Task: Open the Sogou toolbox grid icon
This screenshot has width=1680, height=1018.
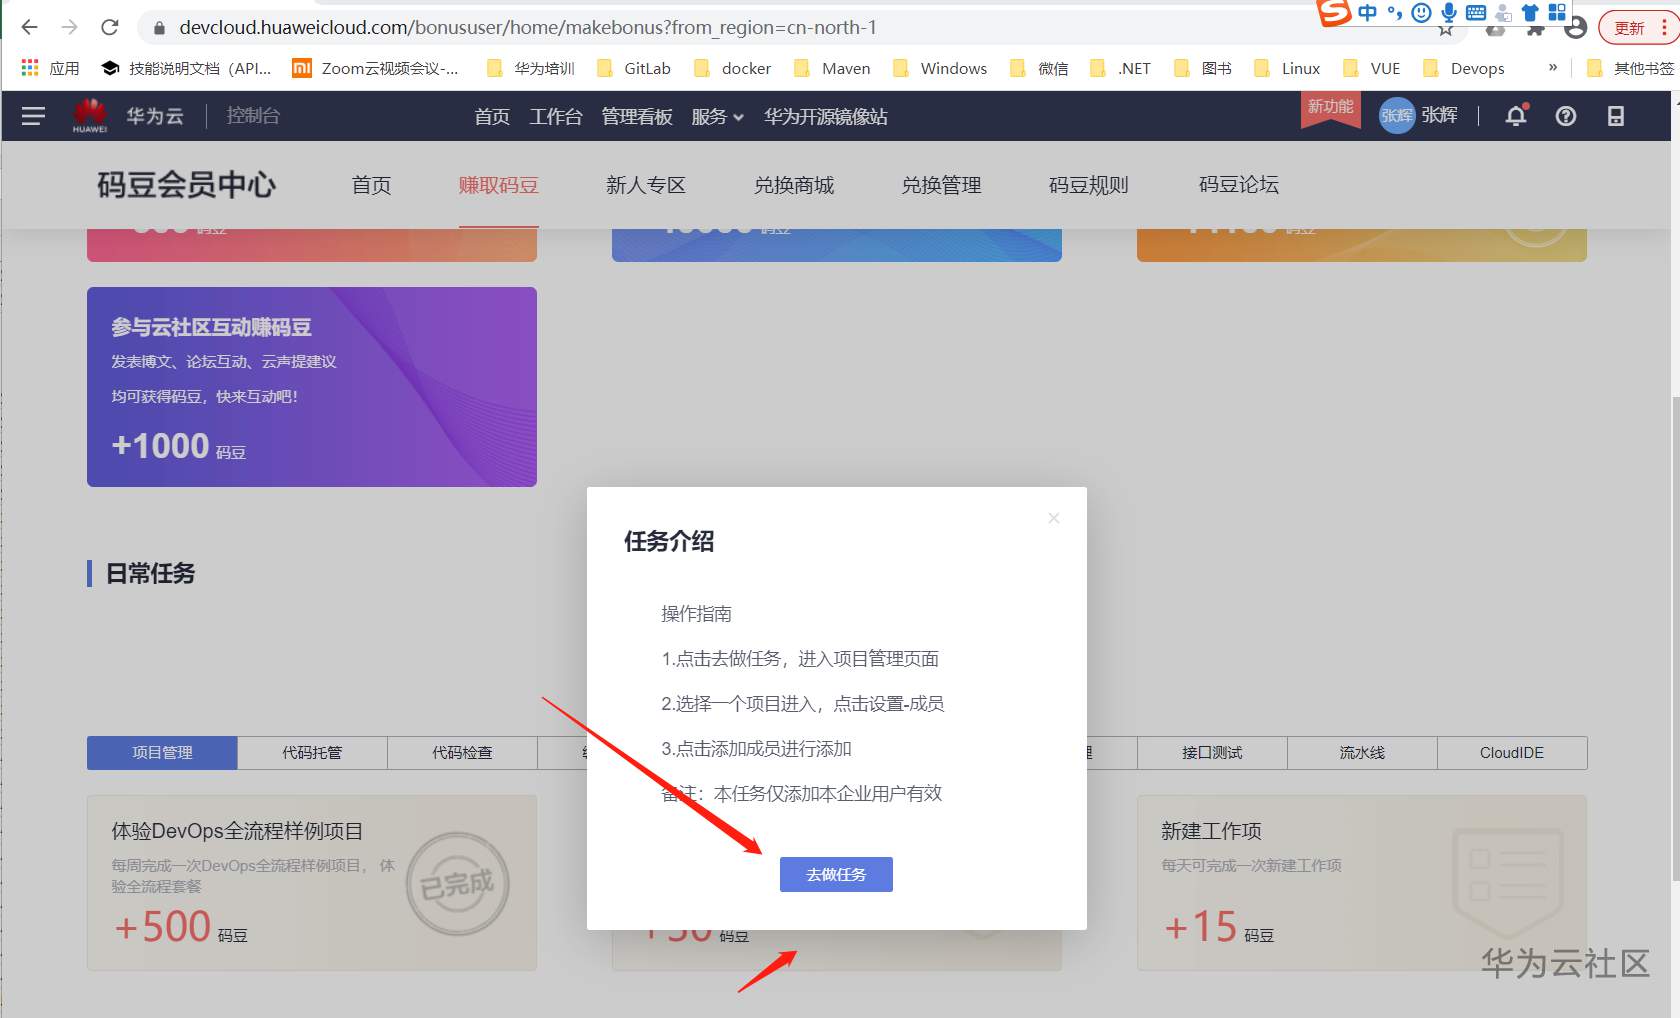Action: [x=1557, y=12]
